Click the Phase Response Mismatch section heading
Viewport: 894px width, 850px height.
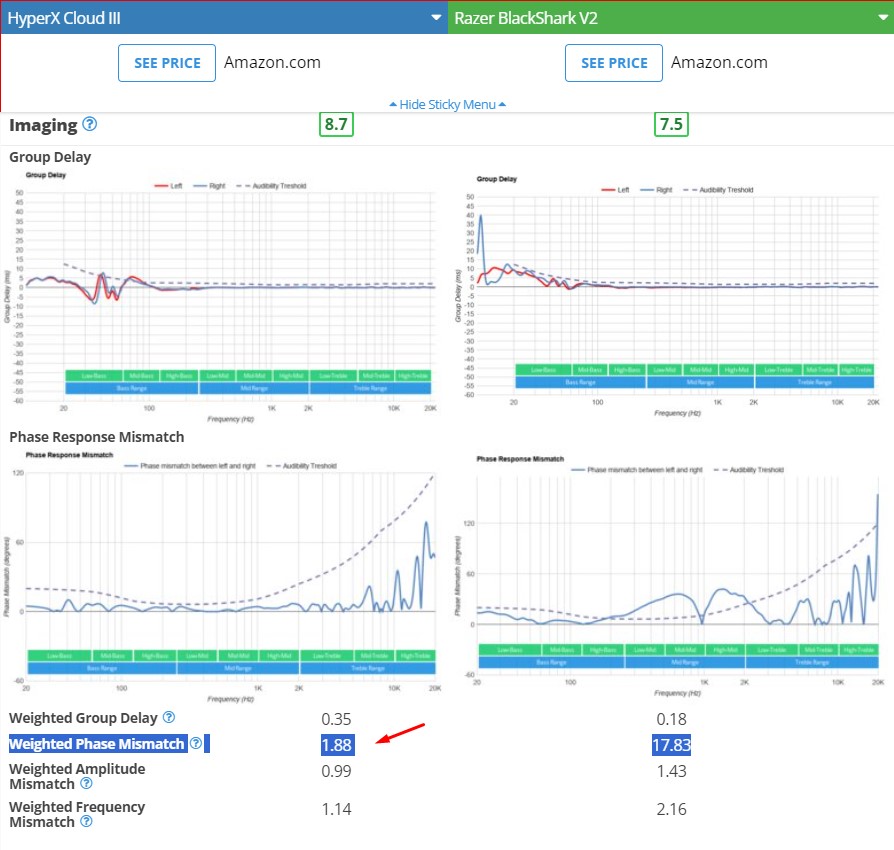(x=97, y=437)
